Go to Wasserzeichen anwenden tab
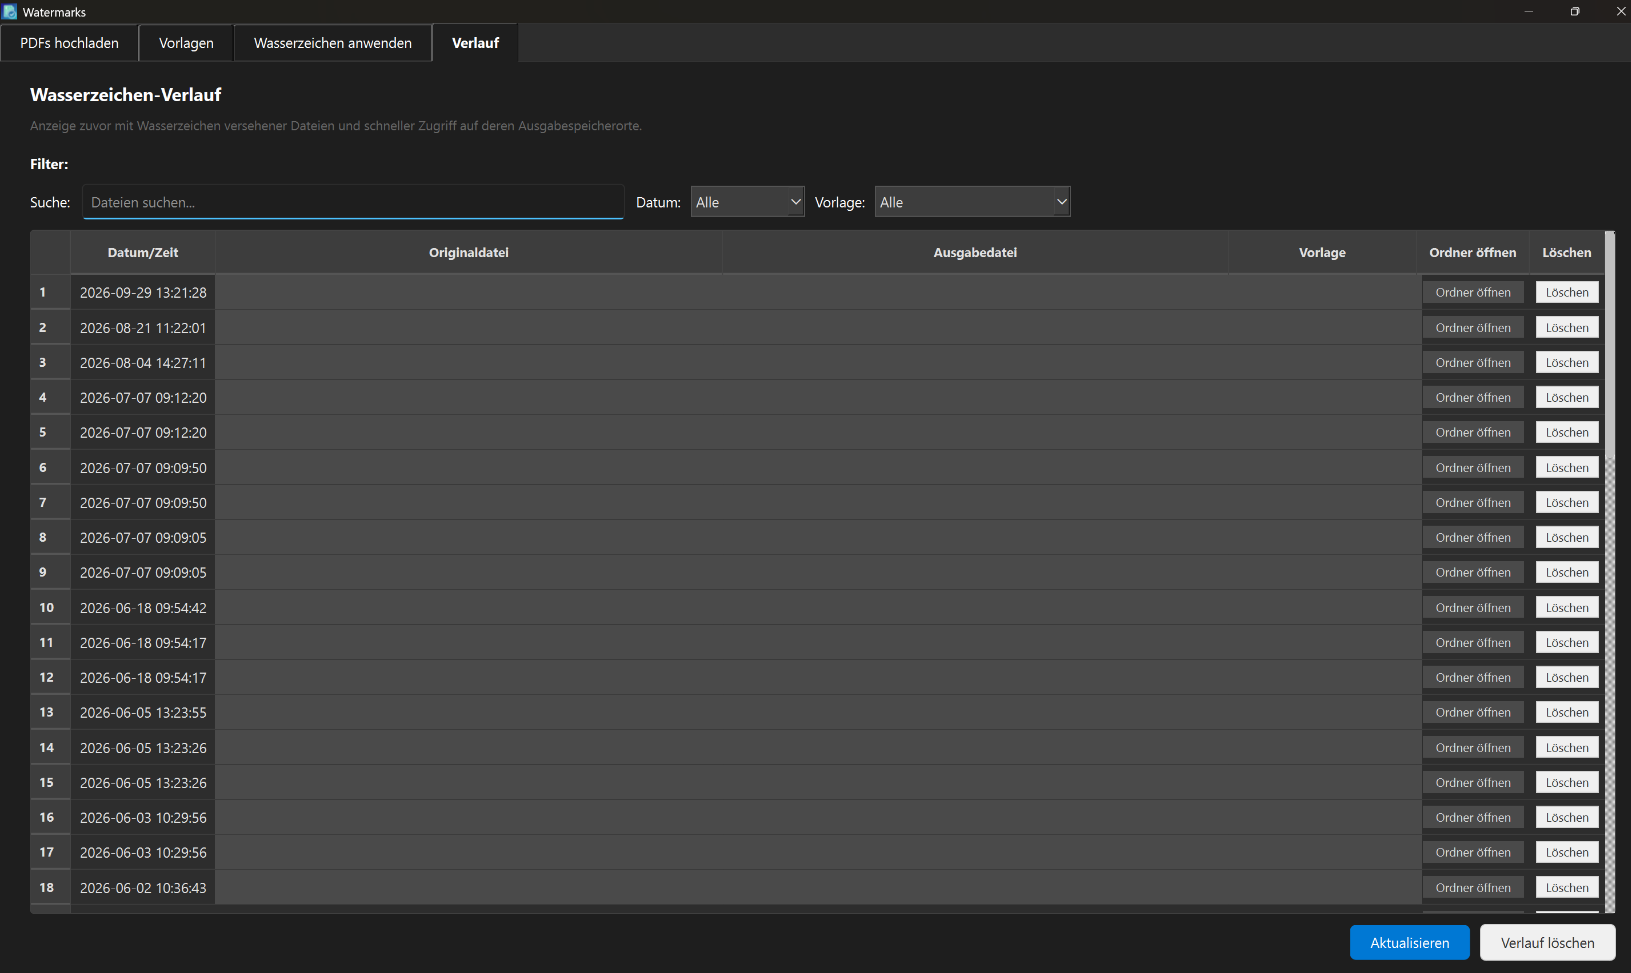 [x=333, y=43]
